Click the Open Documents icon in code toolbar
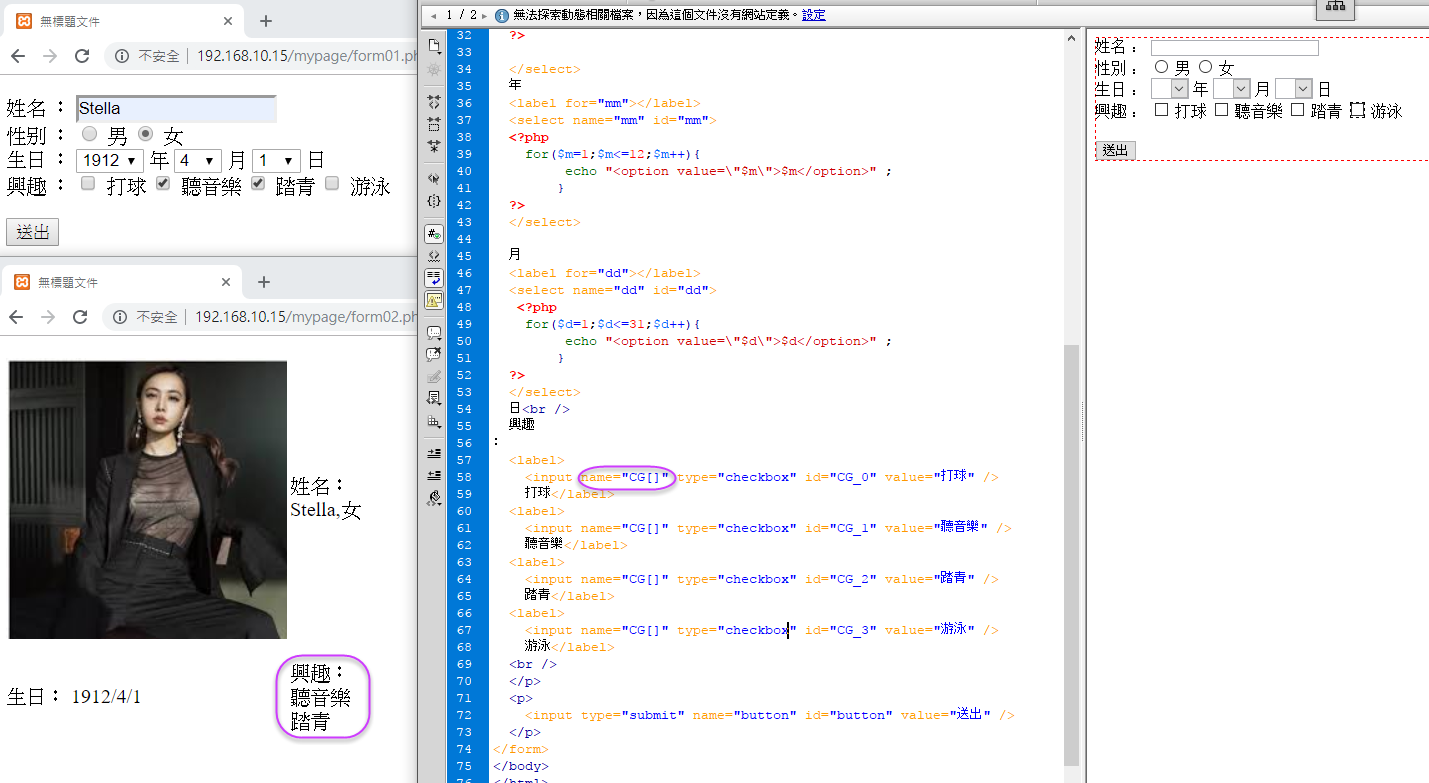The height and width of the screenshot is (783, 1429). coord(433,46)
